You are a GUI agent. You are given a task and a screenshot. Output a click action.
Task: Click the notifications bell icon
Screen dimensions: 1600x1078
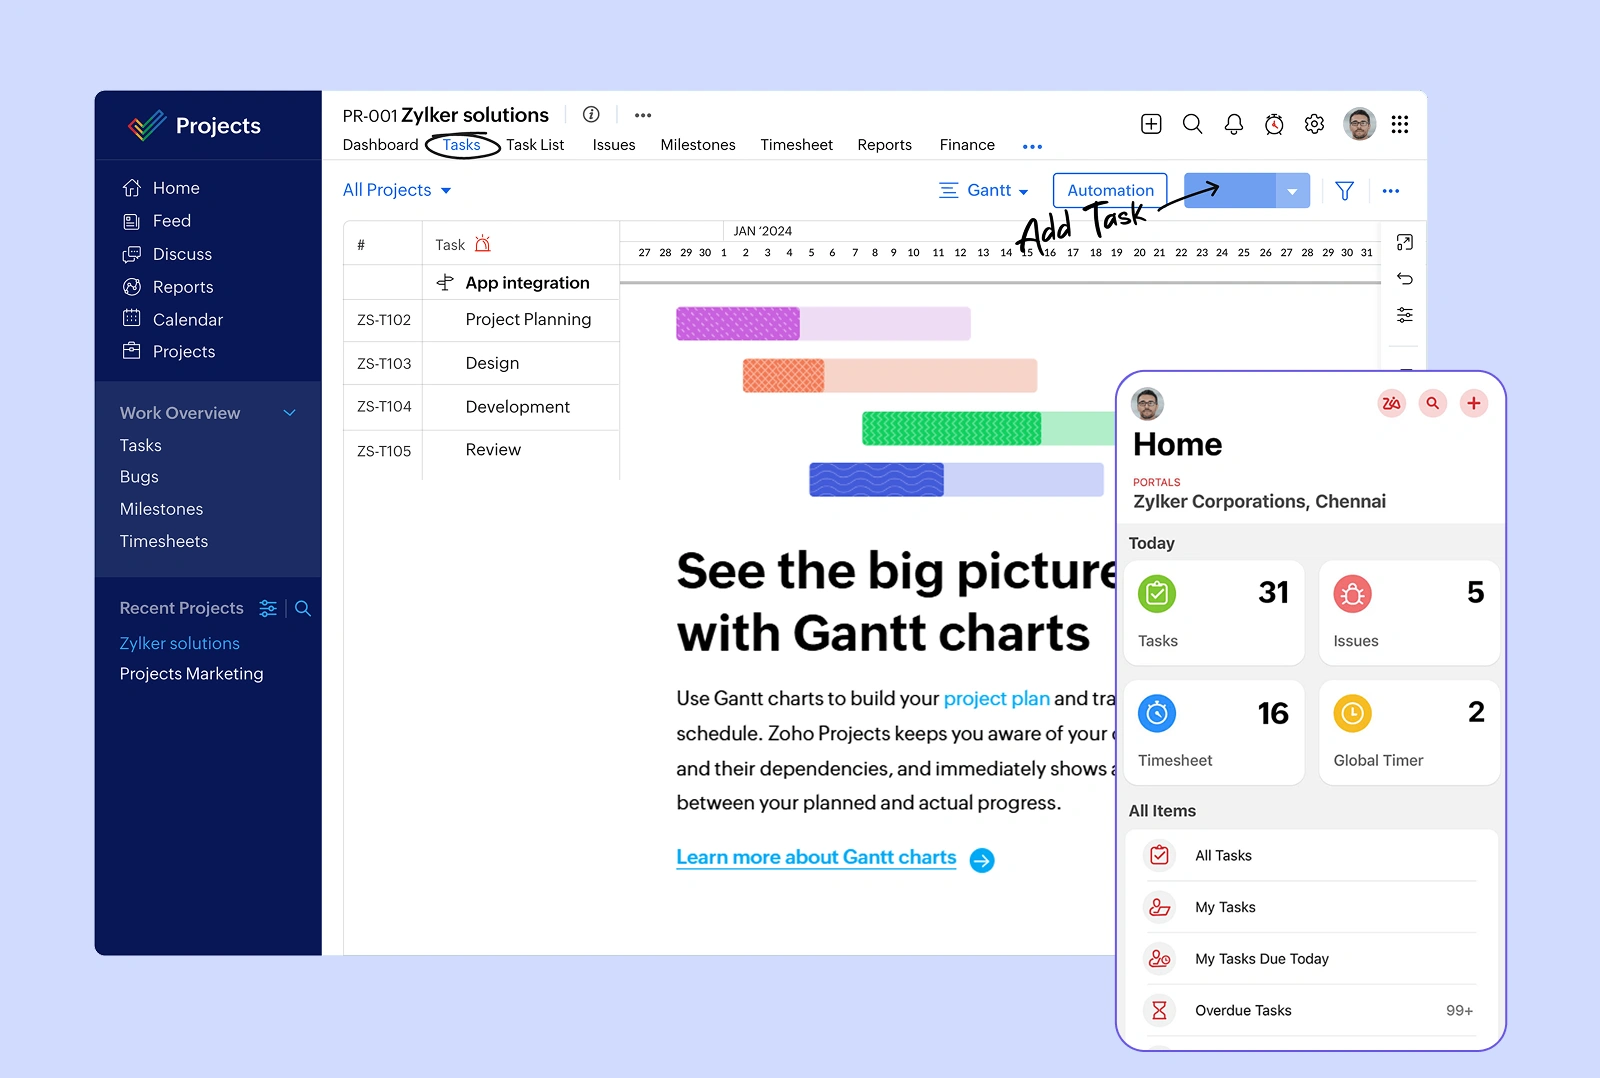1233,124
